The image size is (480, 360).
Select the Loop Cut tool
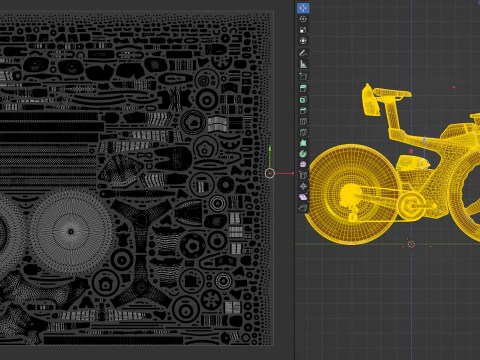point(303,121)
